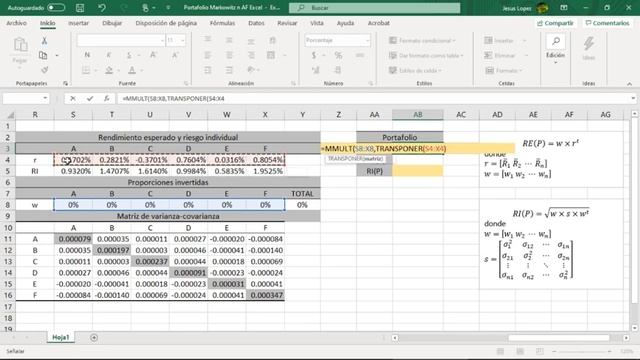Click the decrease indent icon
Viewport: 640px width, 360px height.
[208, 70]
